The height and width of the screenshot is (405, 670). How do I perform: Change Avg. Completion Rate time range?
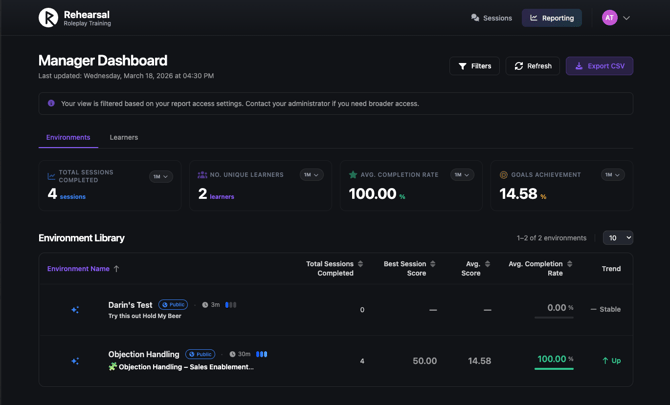461,175
